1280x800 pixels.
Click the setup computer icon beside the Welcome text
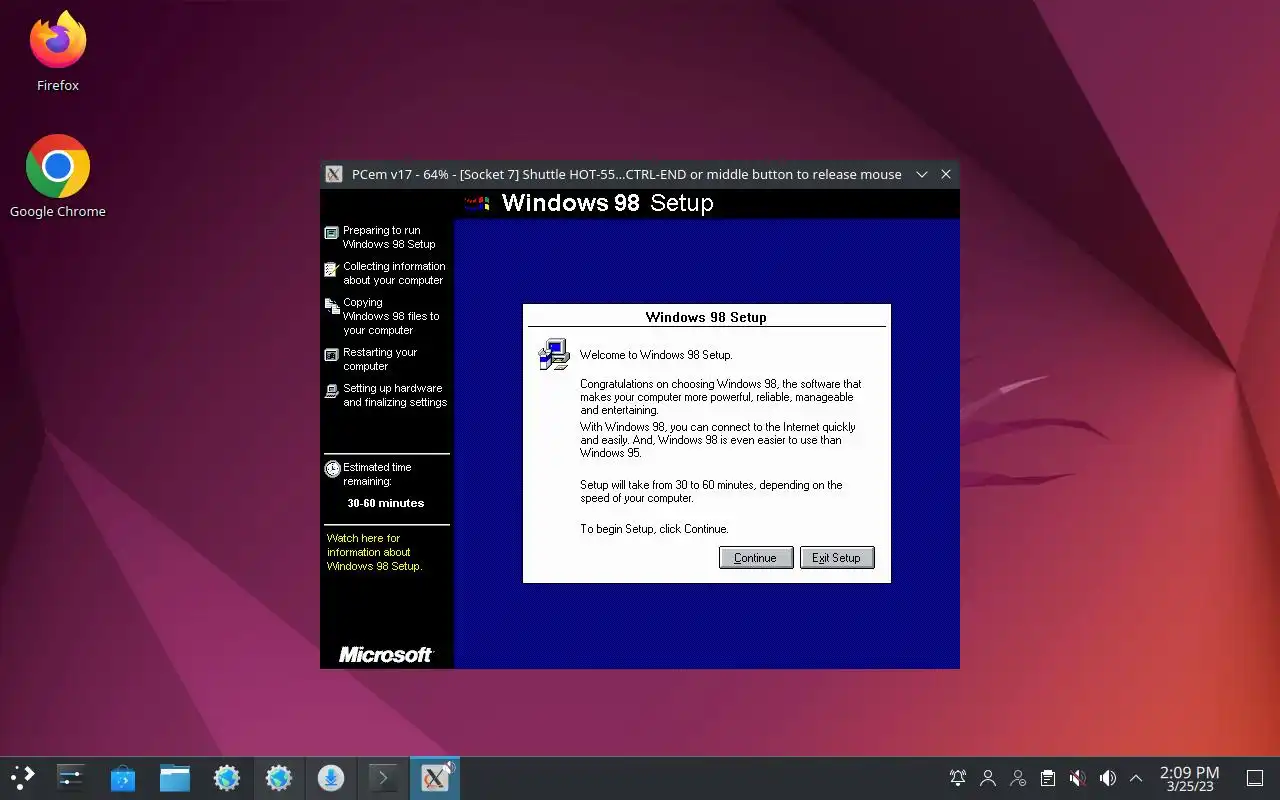coord(554,354)
